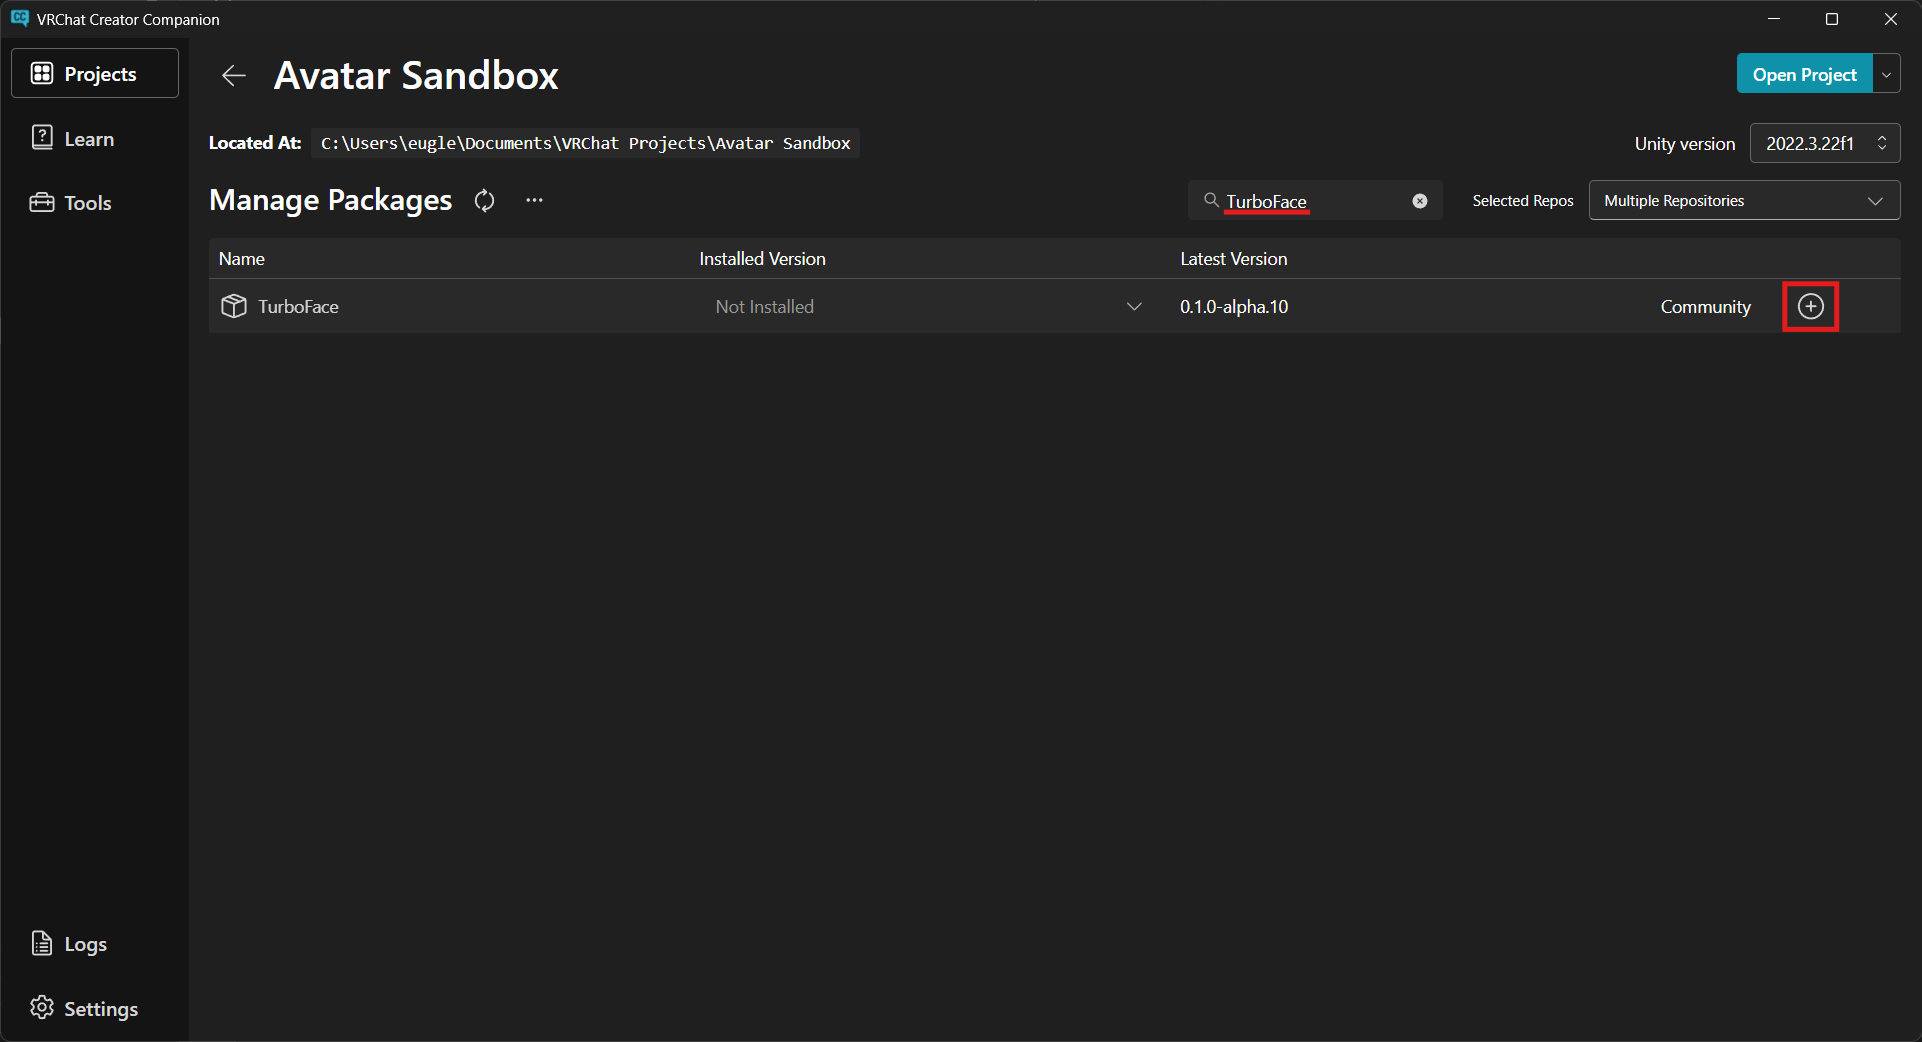1922x1042 pixels.
Task: Sort by the Name column header
Action: (242, 259)
